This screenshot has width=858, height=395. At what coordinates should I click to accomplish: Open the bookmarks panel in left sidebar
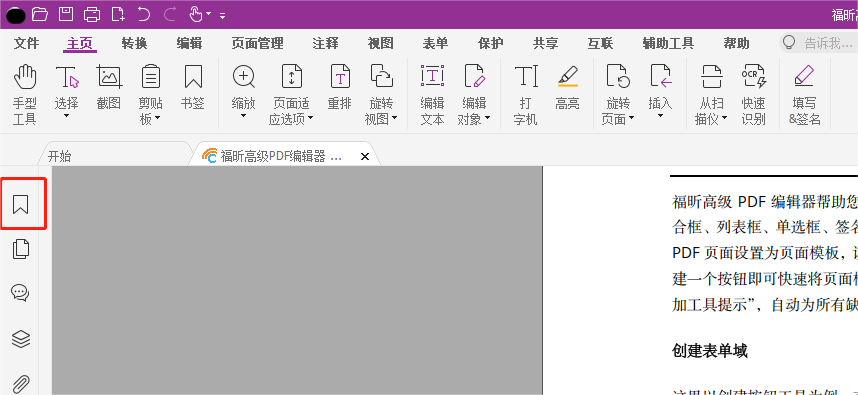(x=21, y=205)
